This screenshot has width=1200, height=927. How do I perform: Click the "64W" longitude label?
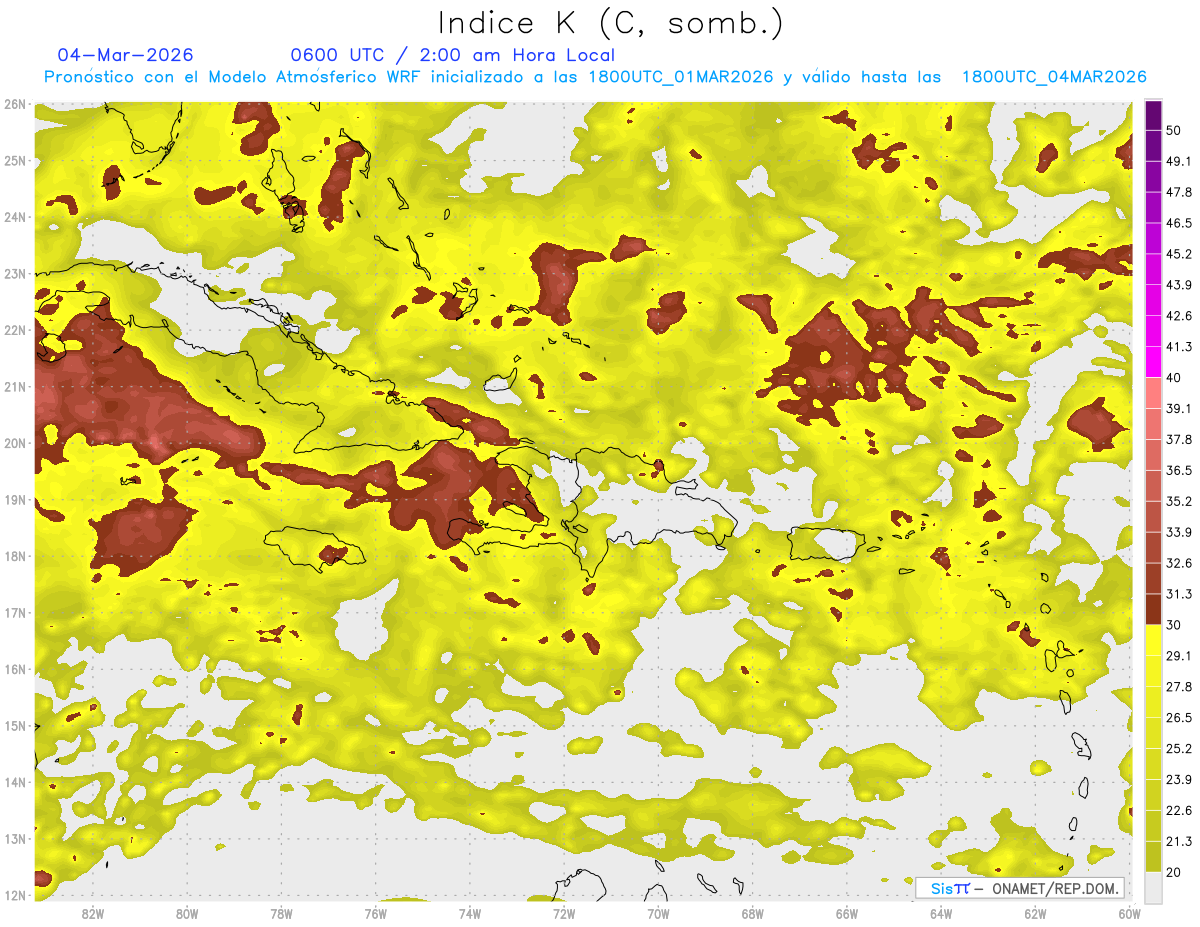click(941, 914)
